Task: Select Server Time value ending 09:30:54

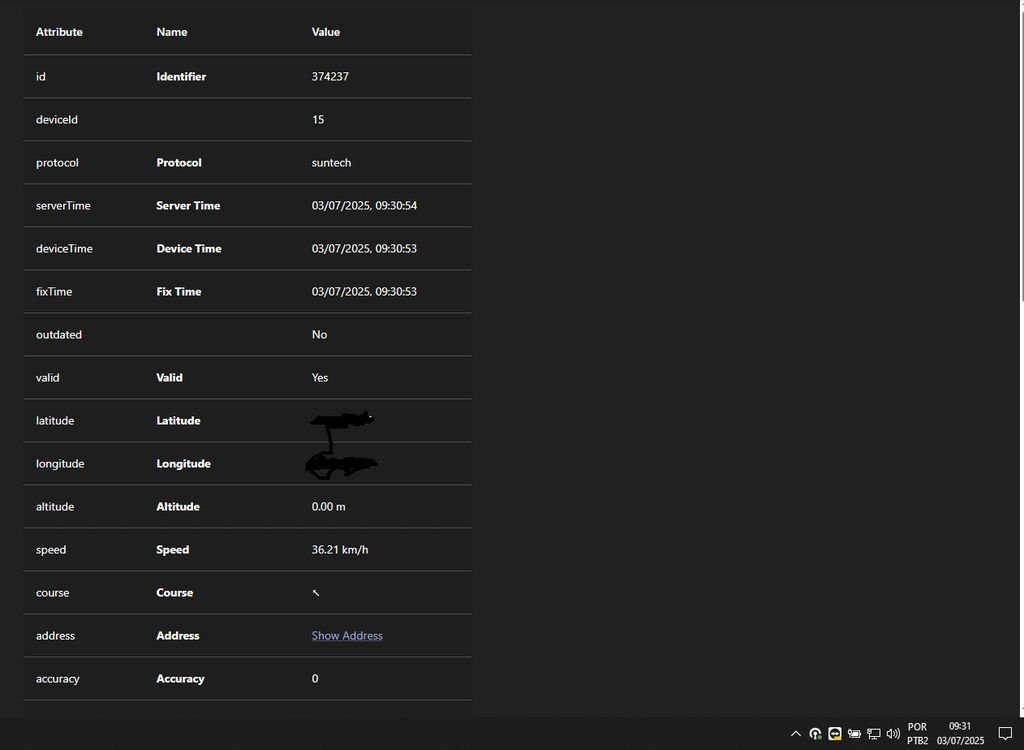Action: tap(364, 206)
